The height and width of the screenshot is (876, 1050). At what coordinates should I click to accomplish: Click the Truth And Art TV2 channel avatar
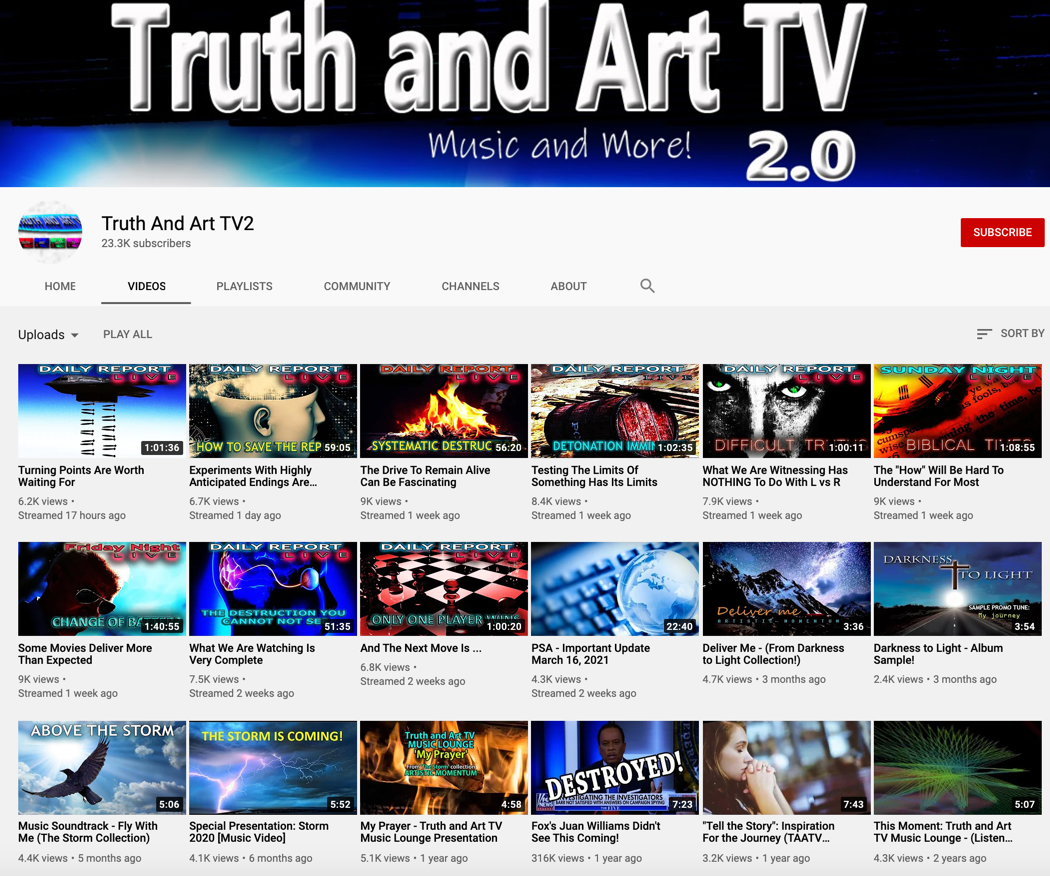(x=50, y=232)
